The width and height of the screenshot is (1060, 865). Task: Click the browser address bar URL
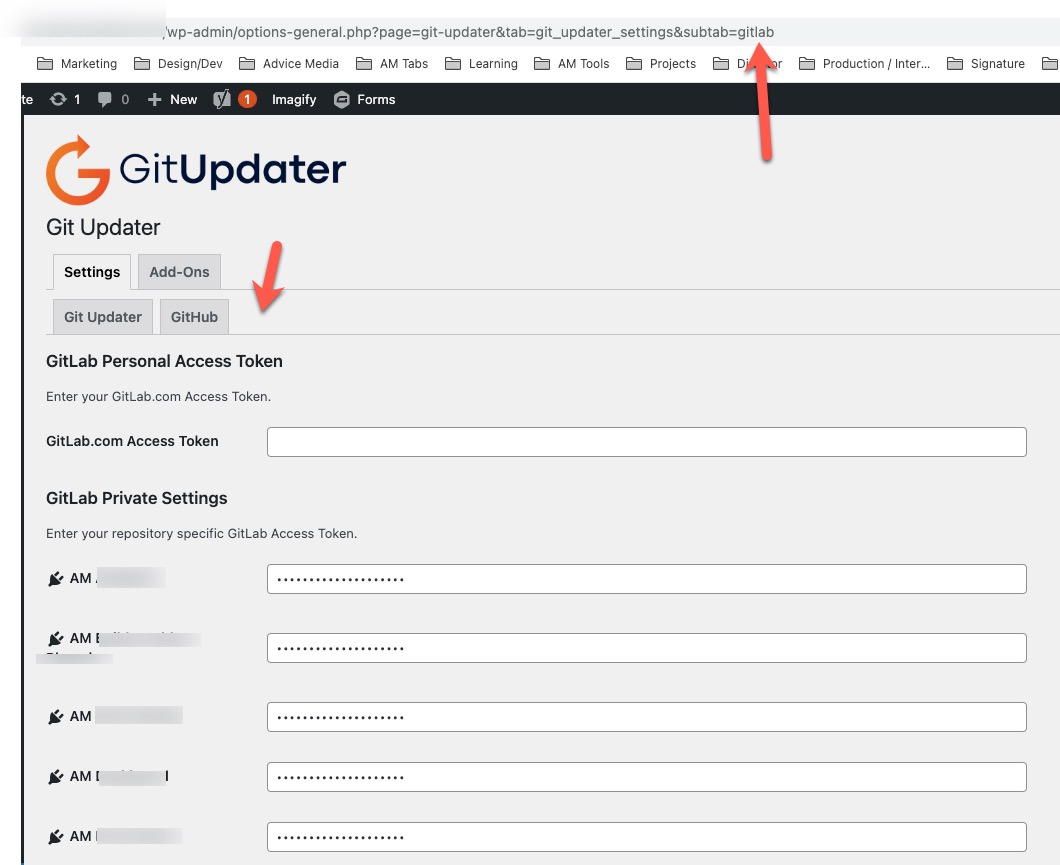click(x=470, y=32)
